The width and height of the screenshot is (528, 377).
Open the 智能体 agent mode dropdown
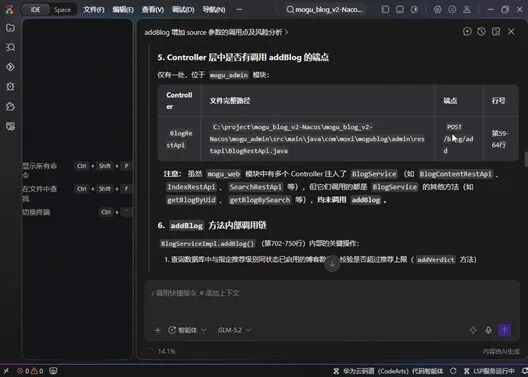[x=187, y=330]
